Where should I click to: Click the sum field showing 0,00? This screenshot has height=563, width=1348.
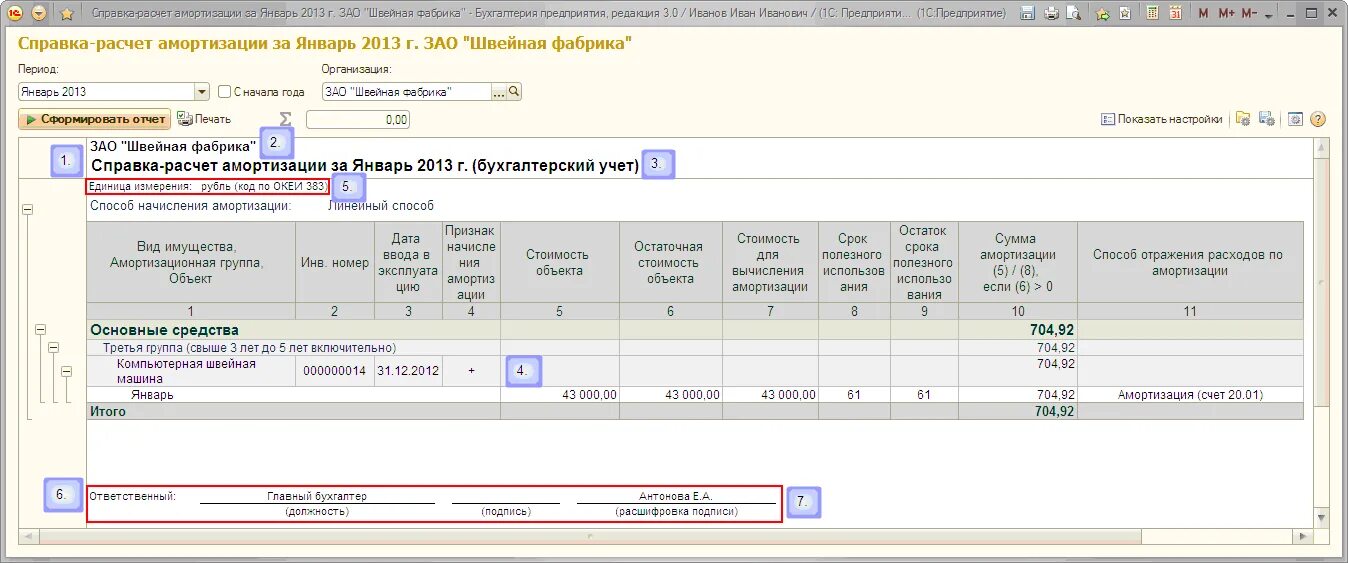pos(358,119)
